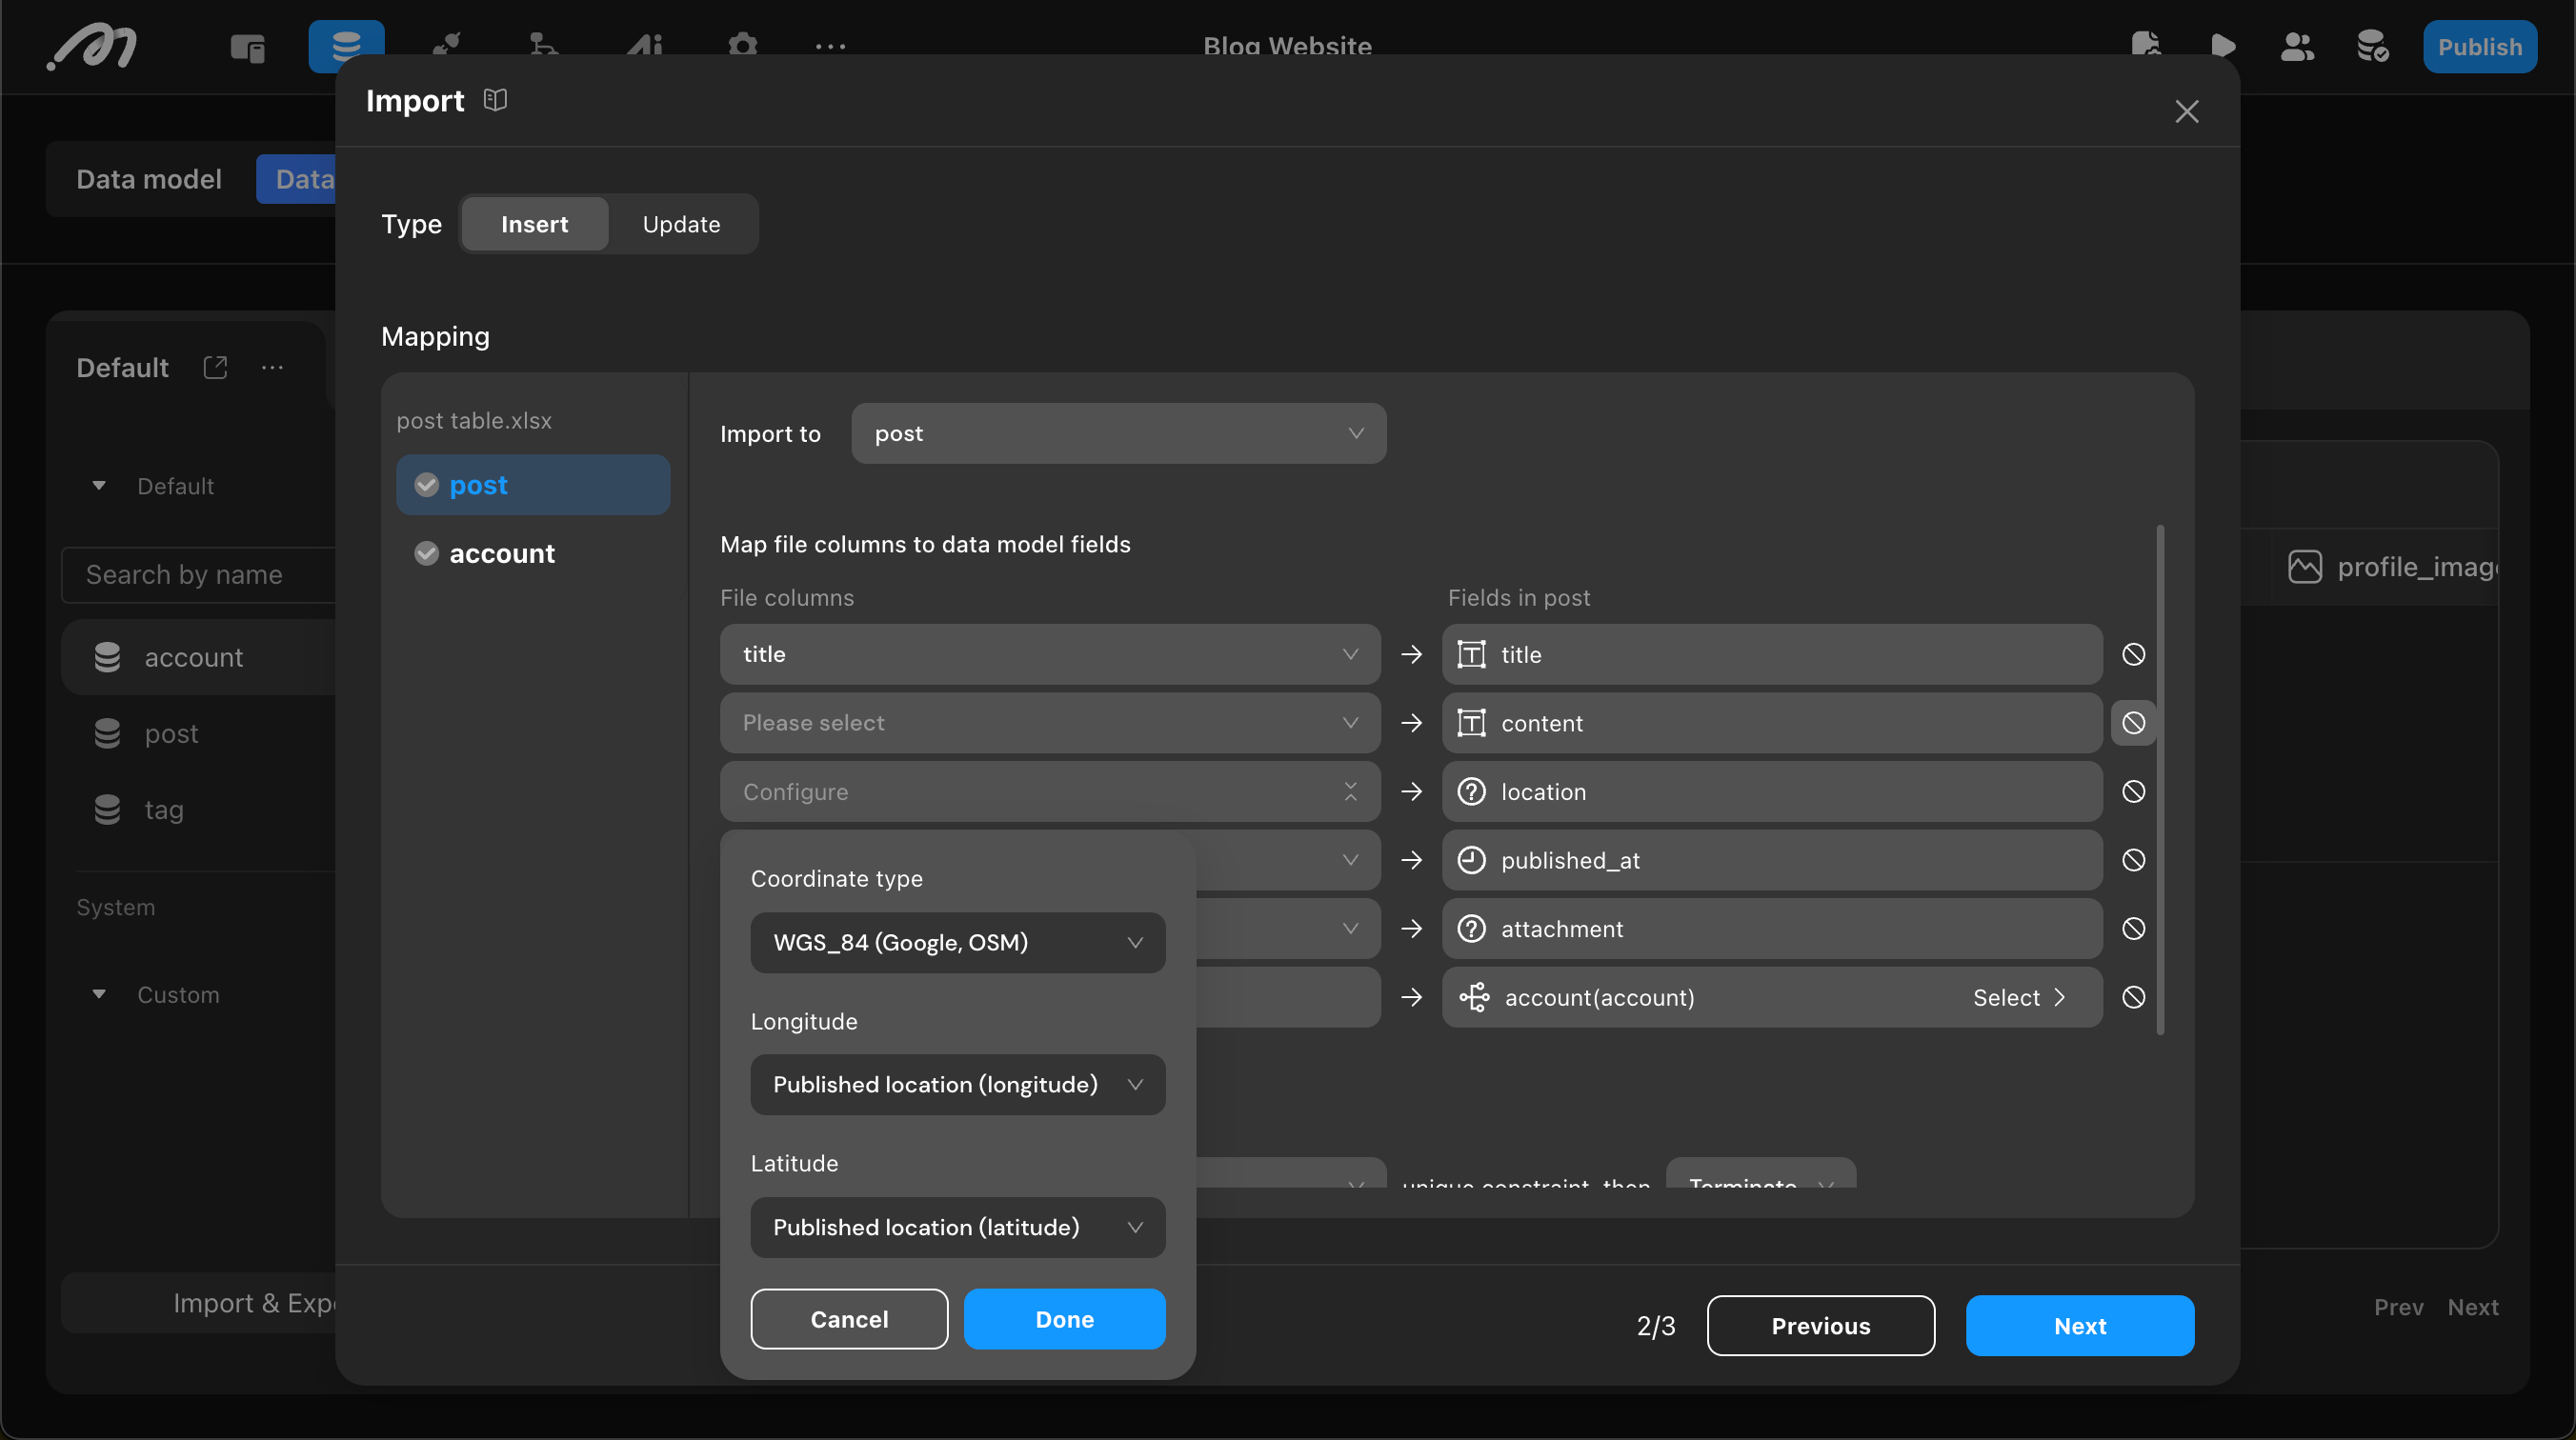
Task: Click the location field in post
Action: point(1772,791)
